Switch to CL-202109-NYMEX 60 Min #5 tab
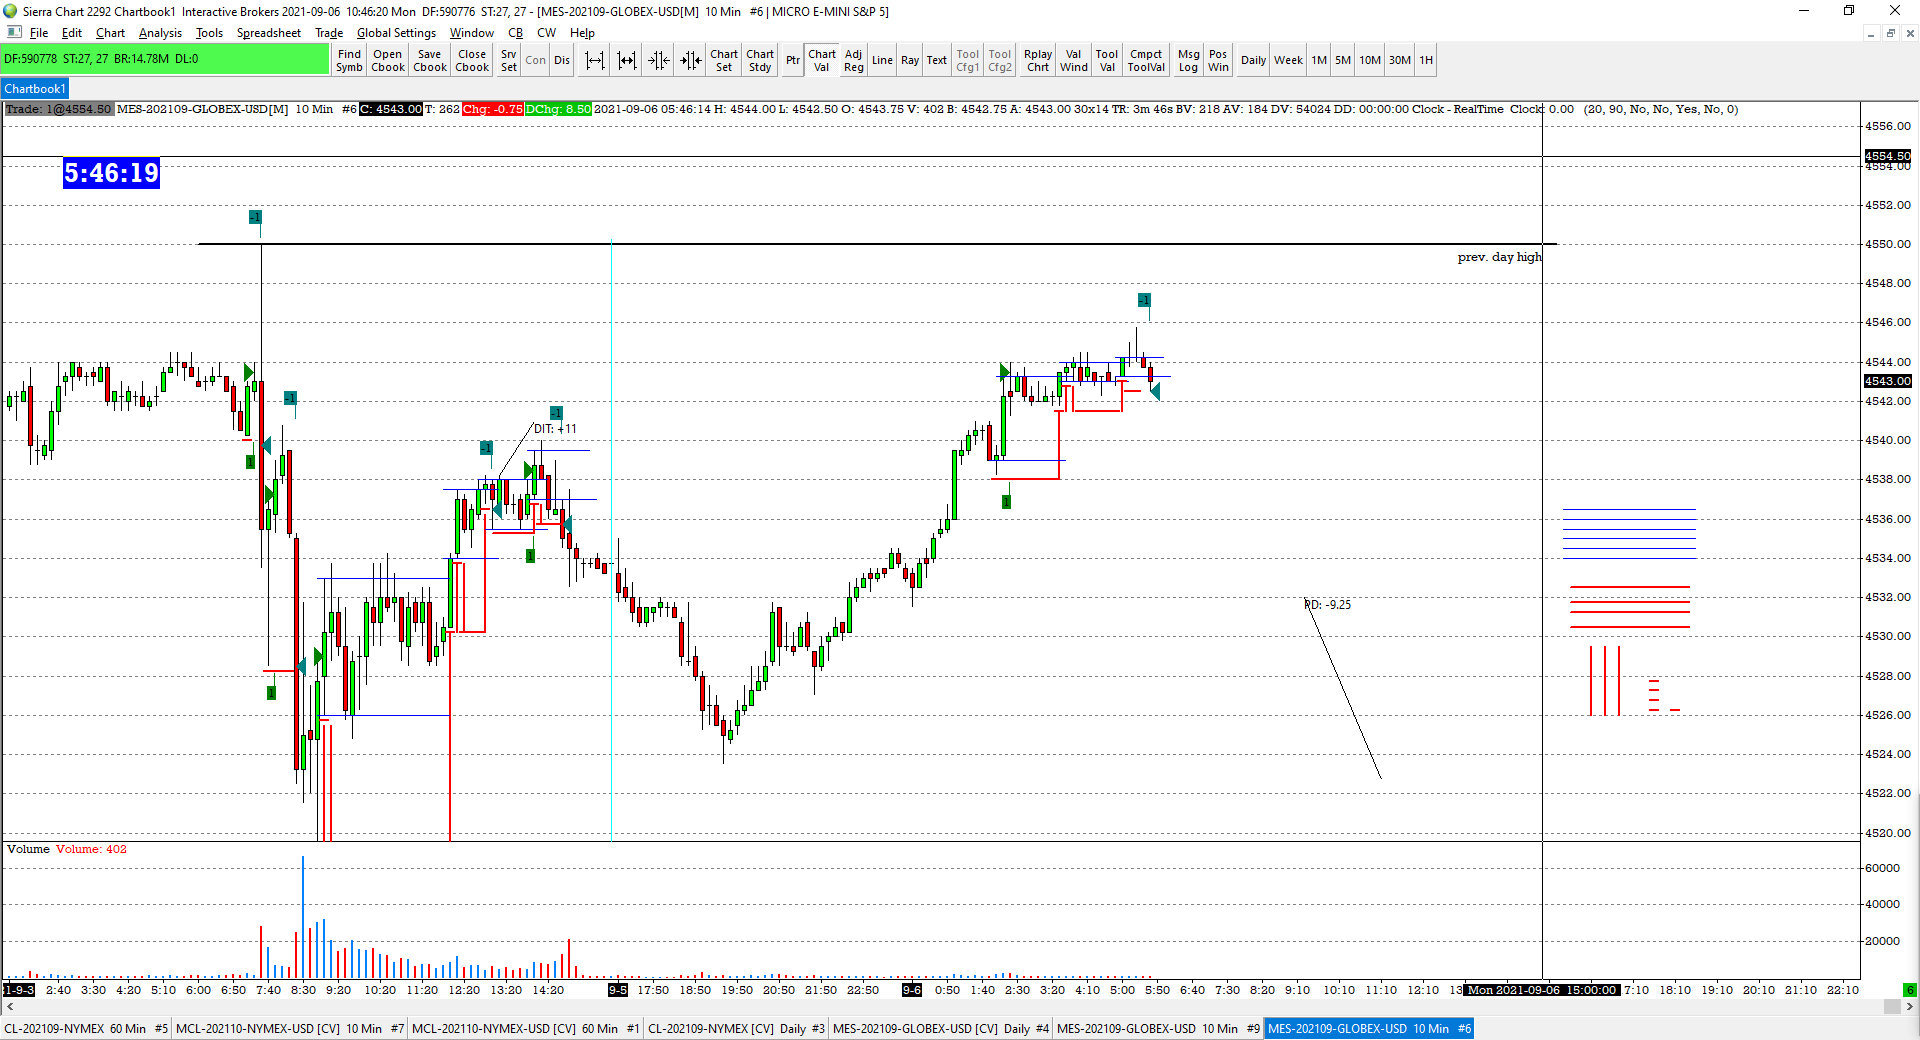Image resolution: width=1920 pixels, height=1040 pixels. pos(86,1028)
